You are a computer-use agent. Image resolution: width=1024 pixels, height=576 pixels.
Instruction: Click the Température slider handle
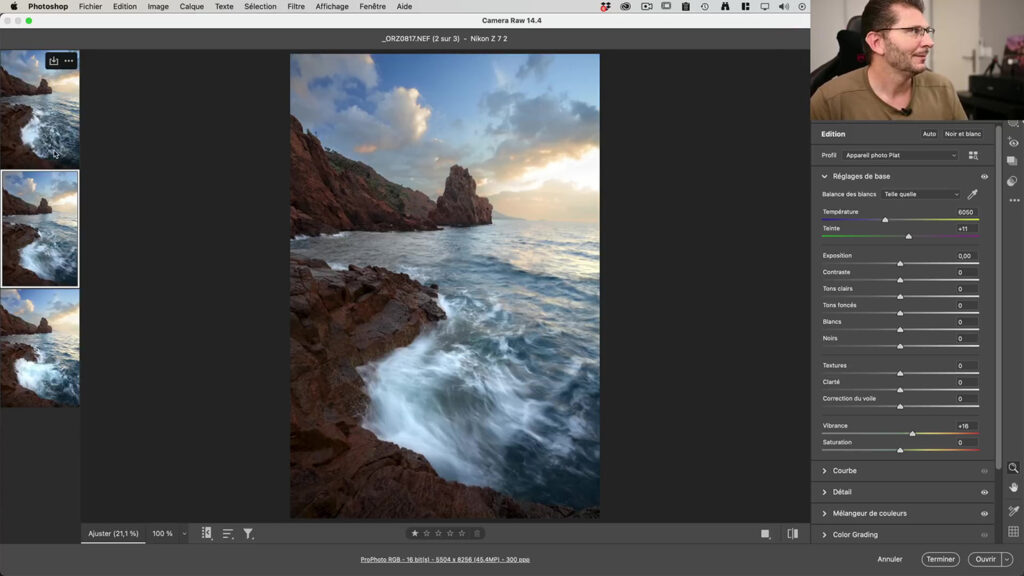pos(885,220)
